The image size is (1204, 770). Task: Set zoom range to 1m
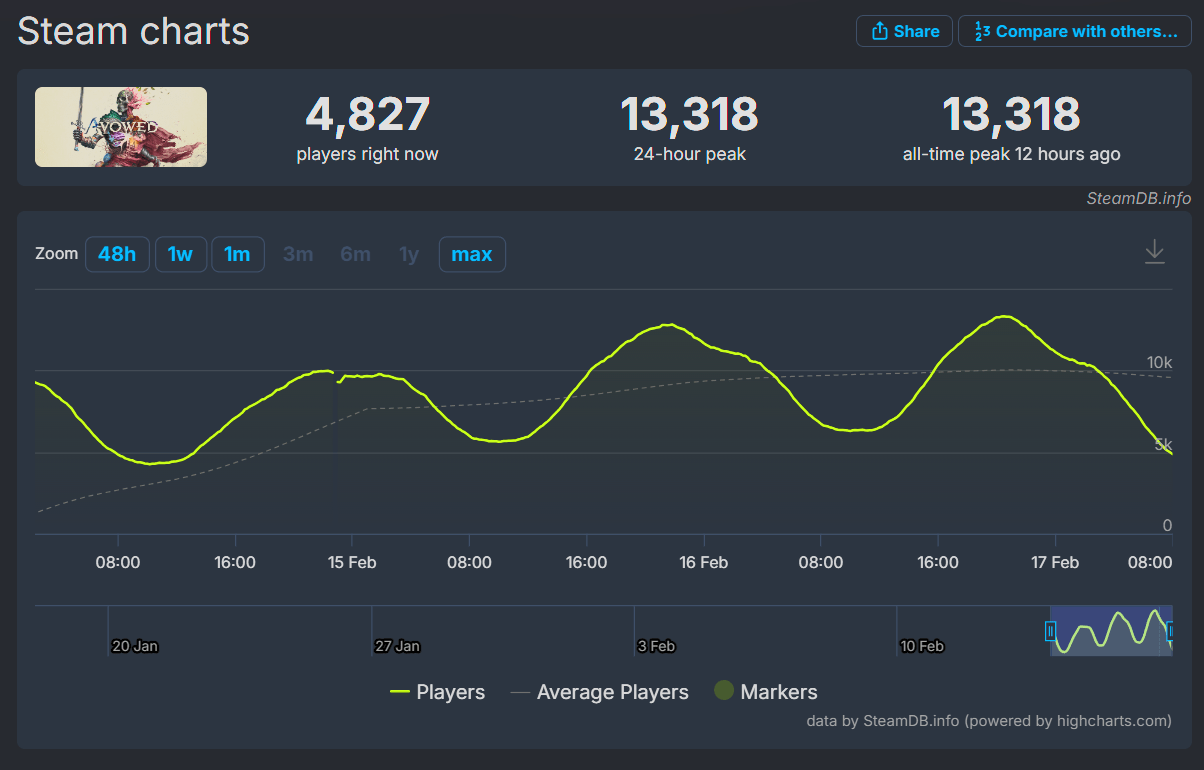coord(237,254)
